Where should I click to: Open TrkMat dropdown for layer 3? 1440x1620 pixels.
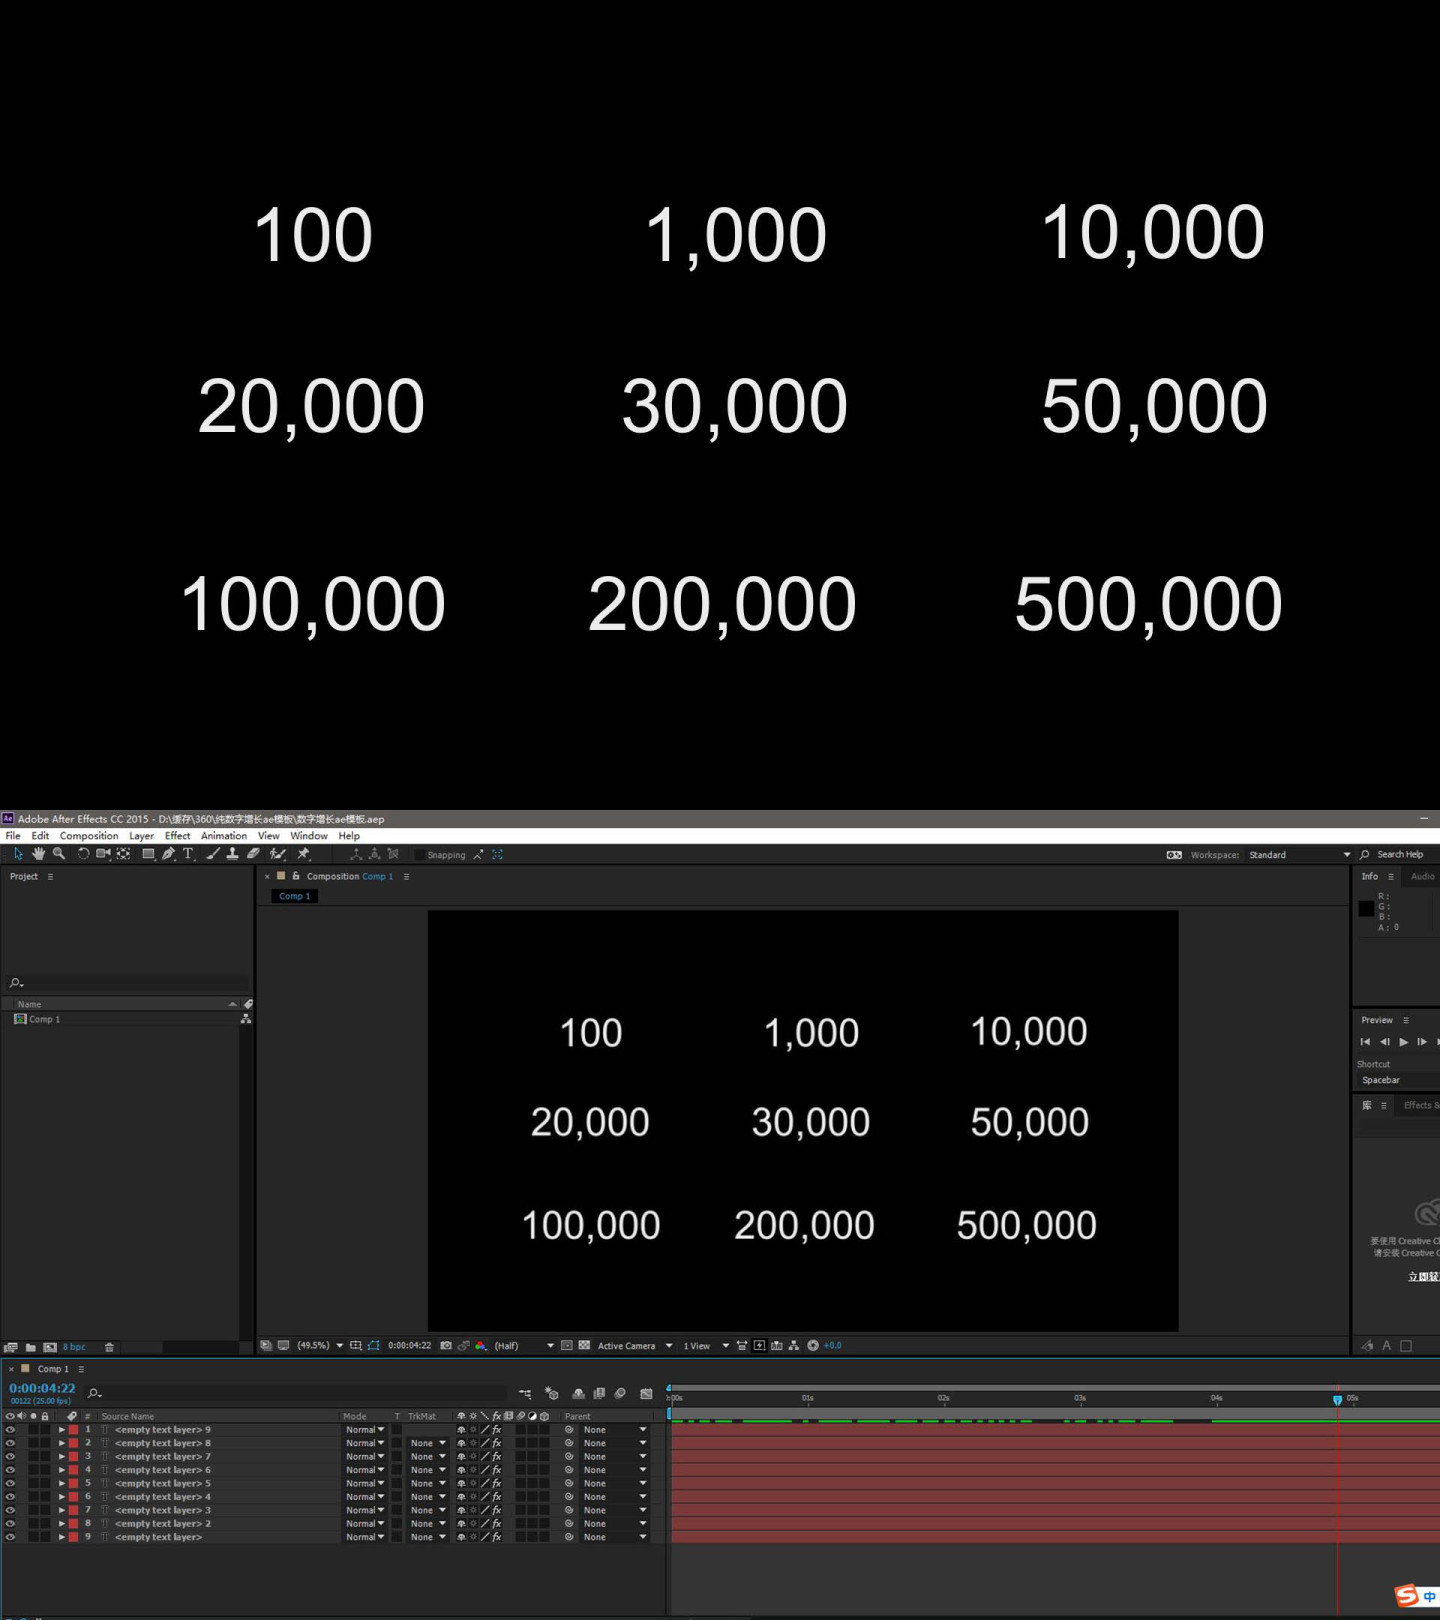click(x=428, y=1457)
